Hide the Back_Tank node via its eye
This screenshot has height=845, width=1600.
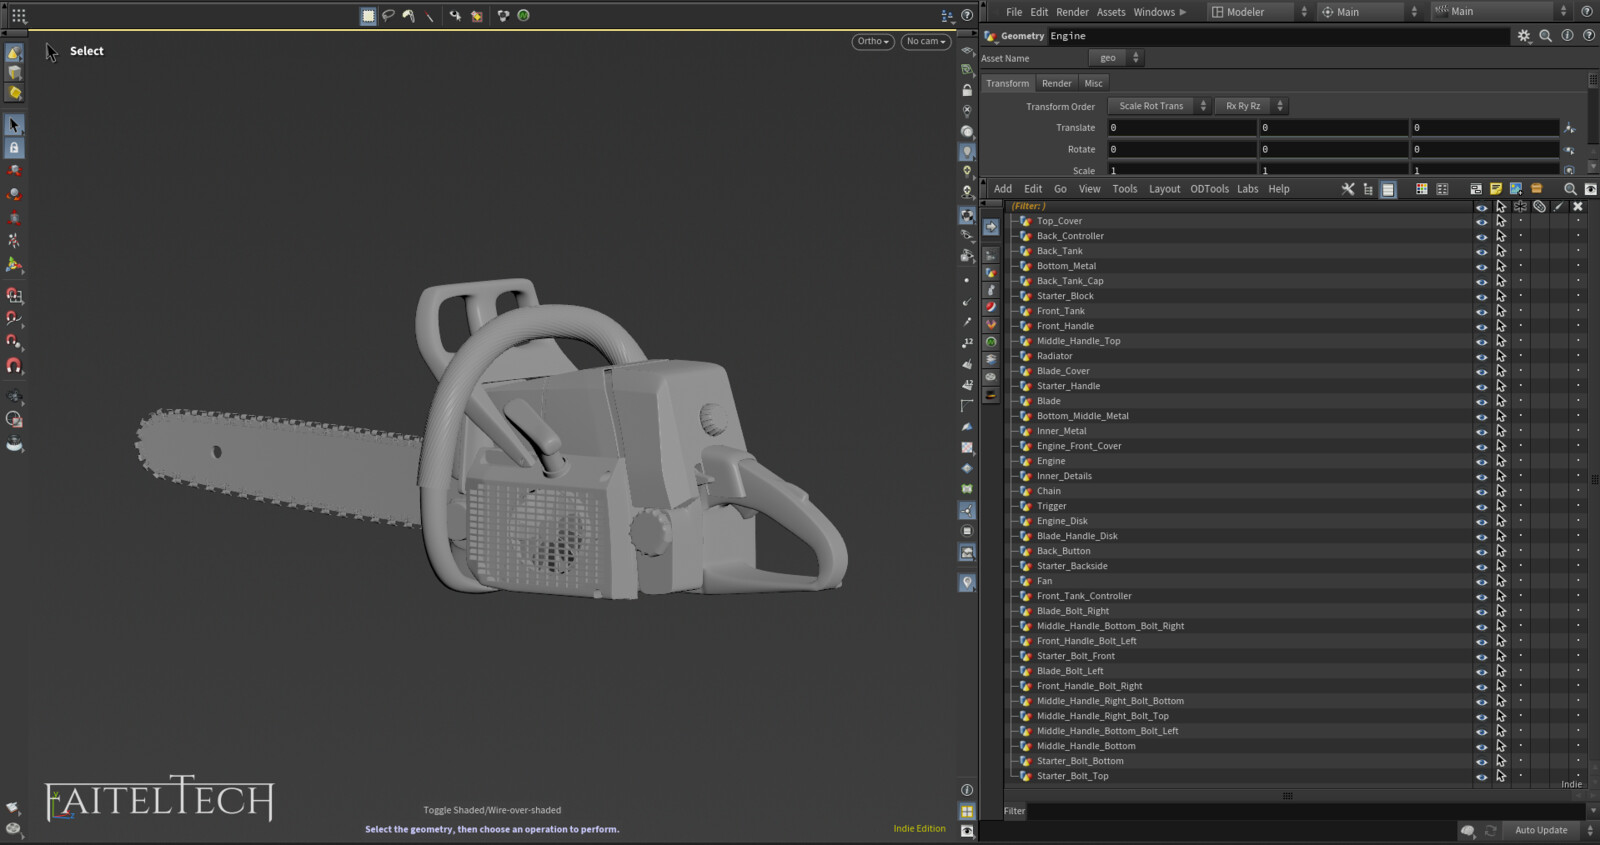pyautogui.click(x=1481, y=251)
